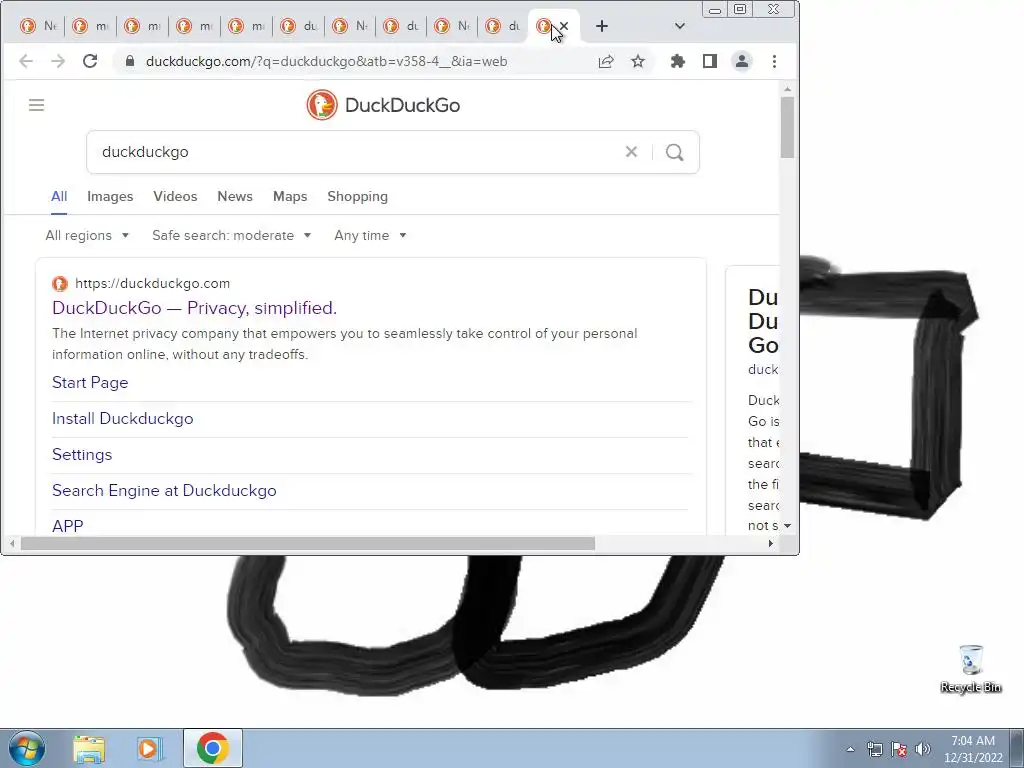The image size is (1024, 768).
Task: Click the scroll-right arrow of horizontal scrollbar
Action: click(x=771, y=543)
